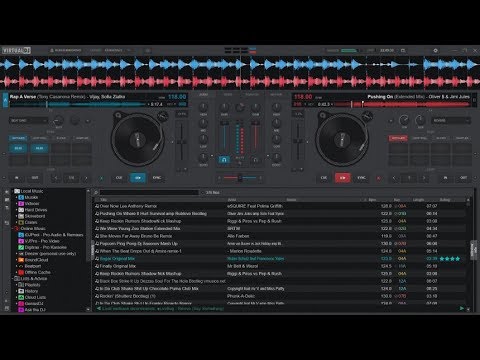This screenshot has height=360, width=480.
Task: Click SYNC on the left deck
Action: pyautogui.click(x=157, y=178)
